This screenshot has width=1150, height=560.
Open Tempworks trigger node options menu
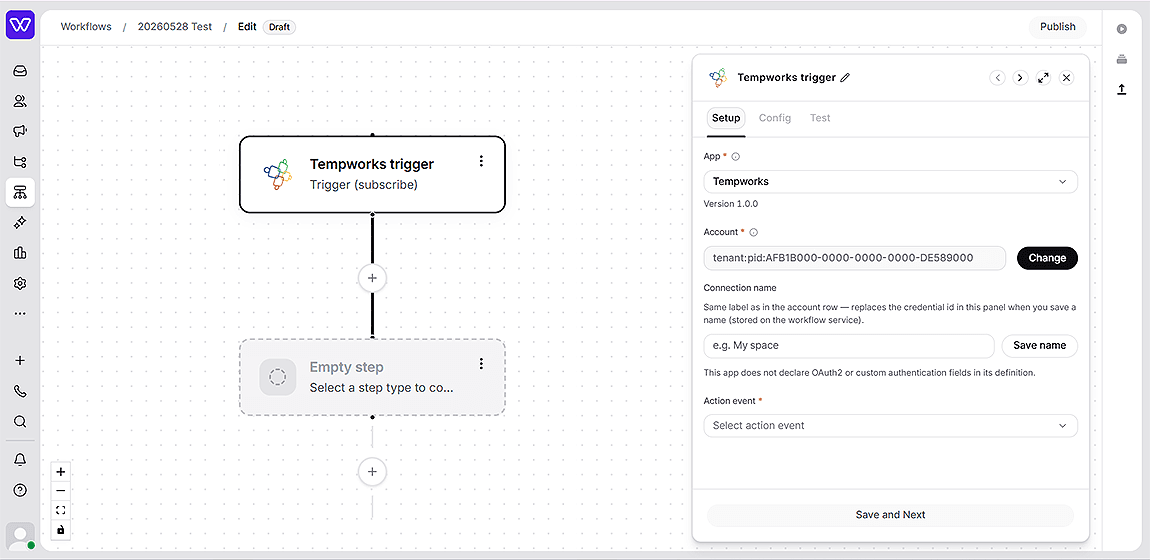481,161
